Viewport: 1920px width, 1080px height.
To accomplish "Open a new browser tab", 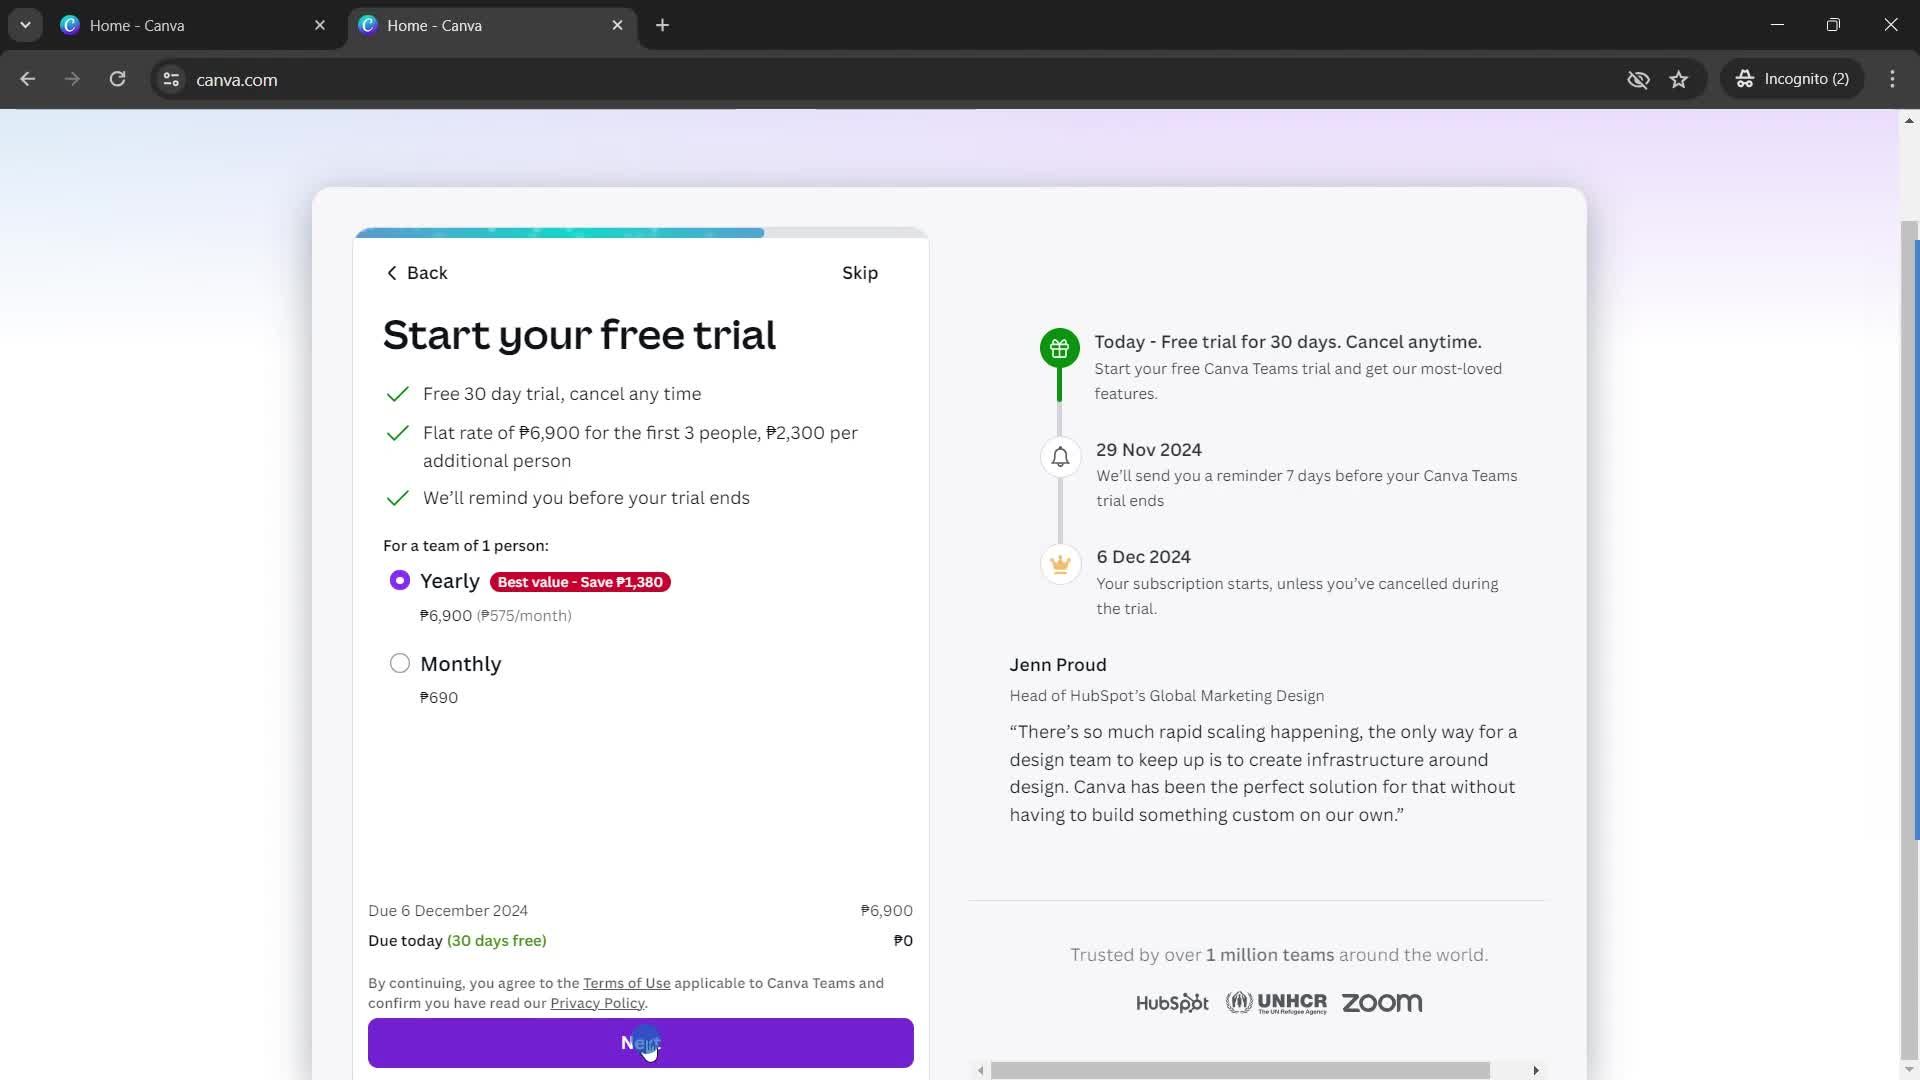I will tap(662, 25).
